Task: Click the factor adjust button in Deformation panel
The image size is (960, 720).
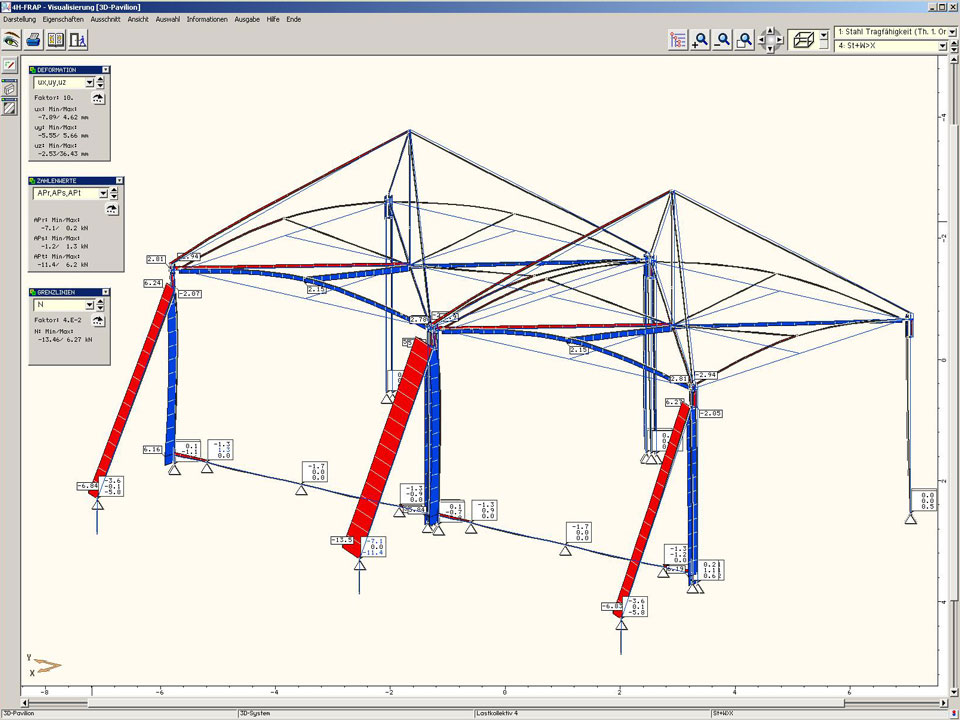Action: 98,99
